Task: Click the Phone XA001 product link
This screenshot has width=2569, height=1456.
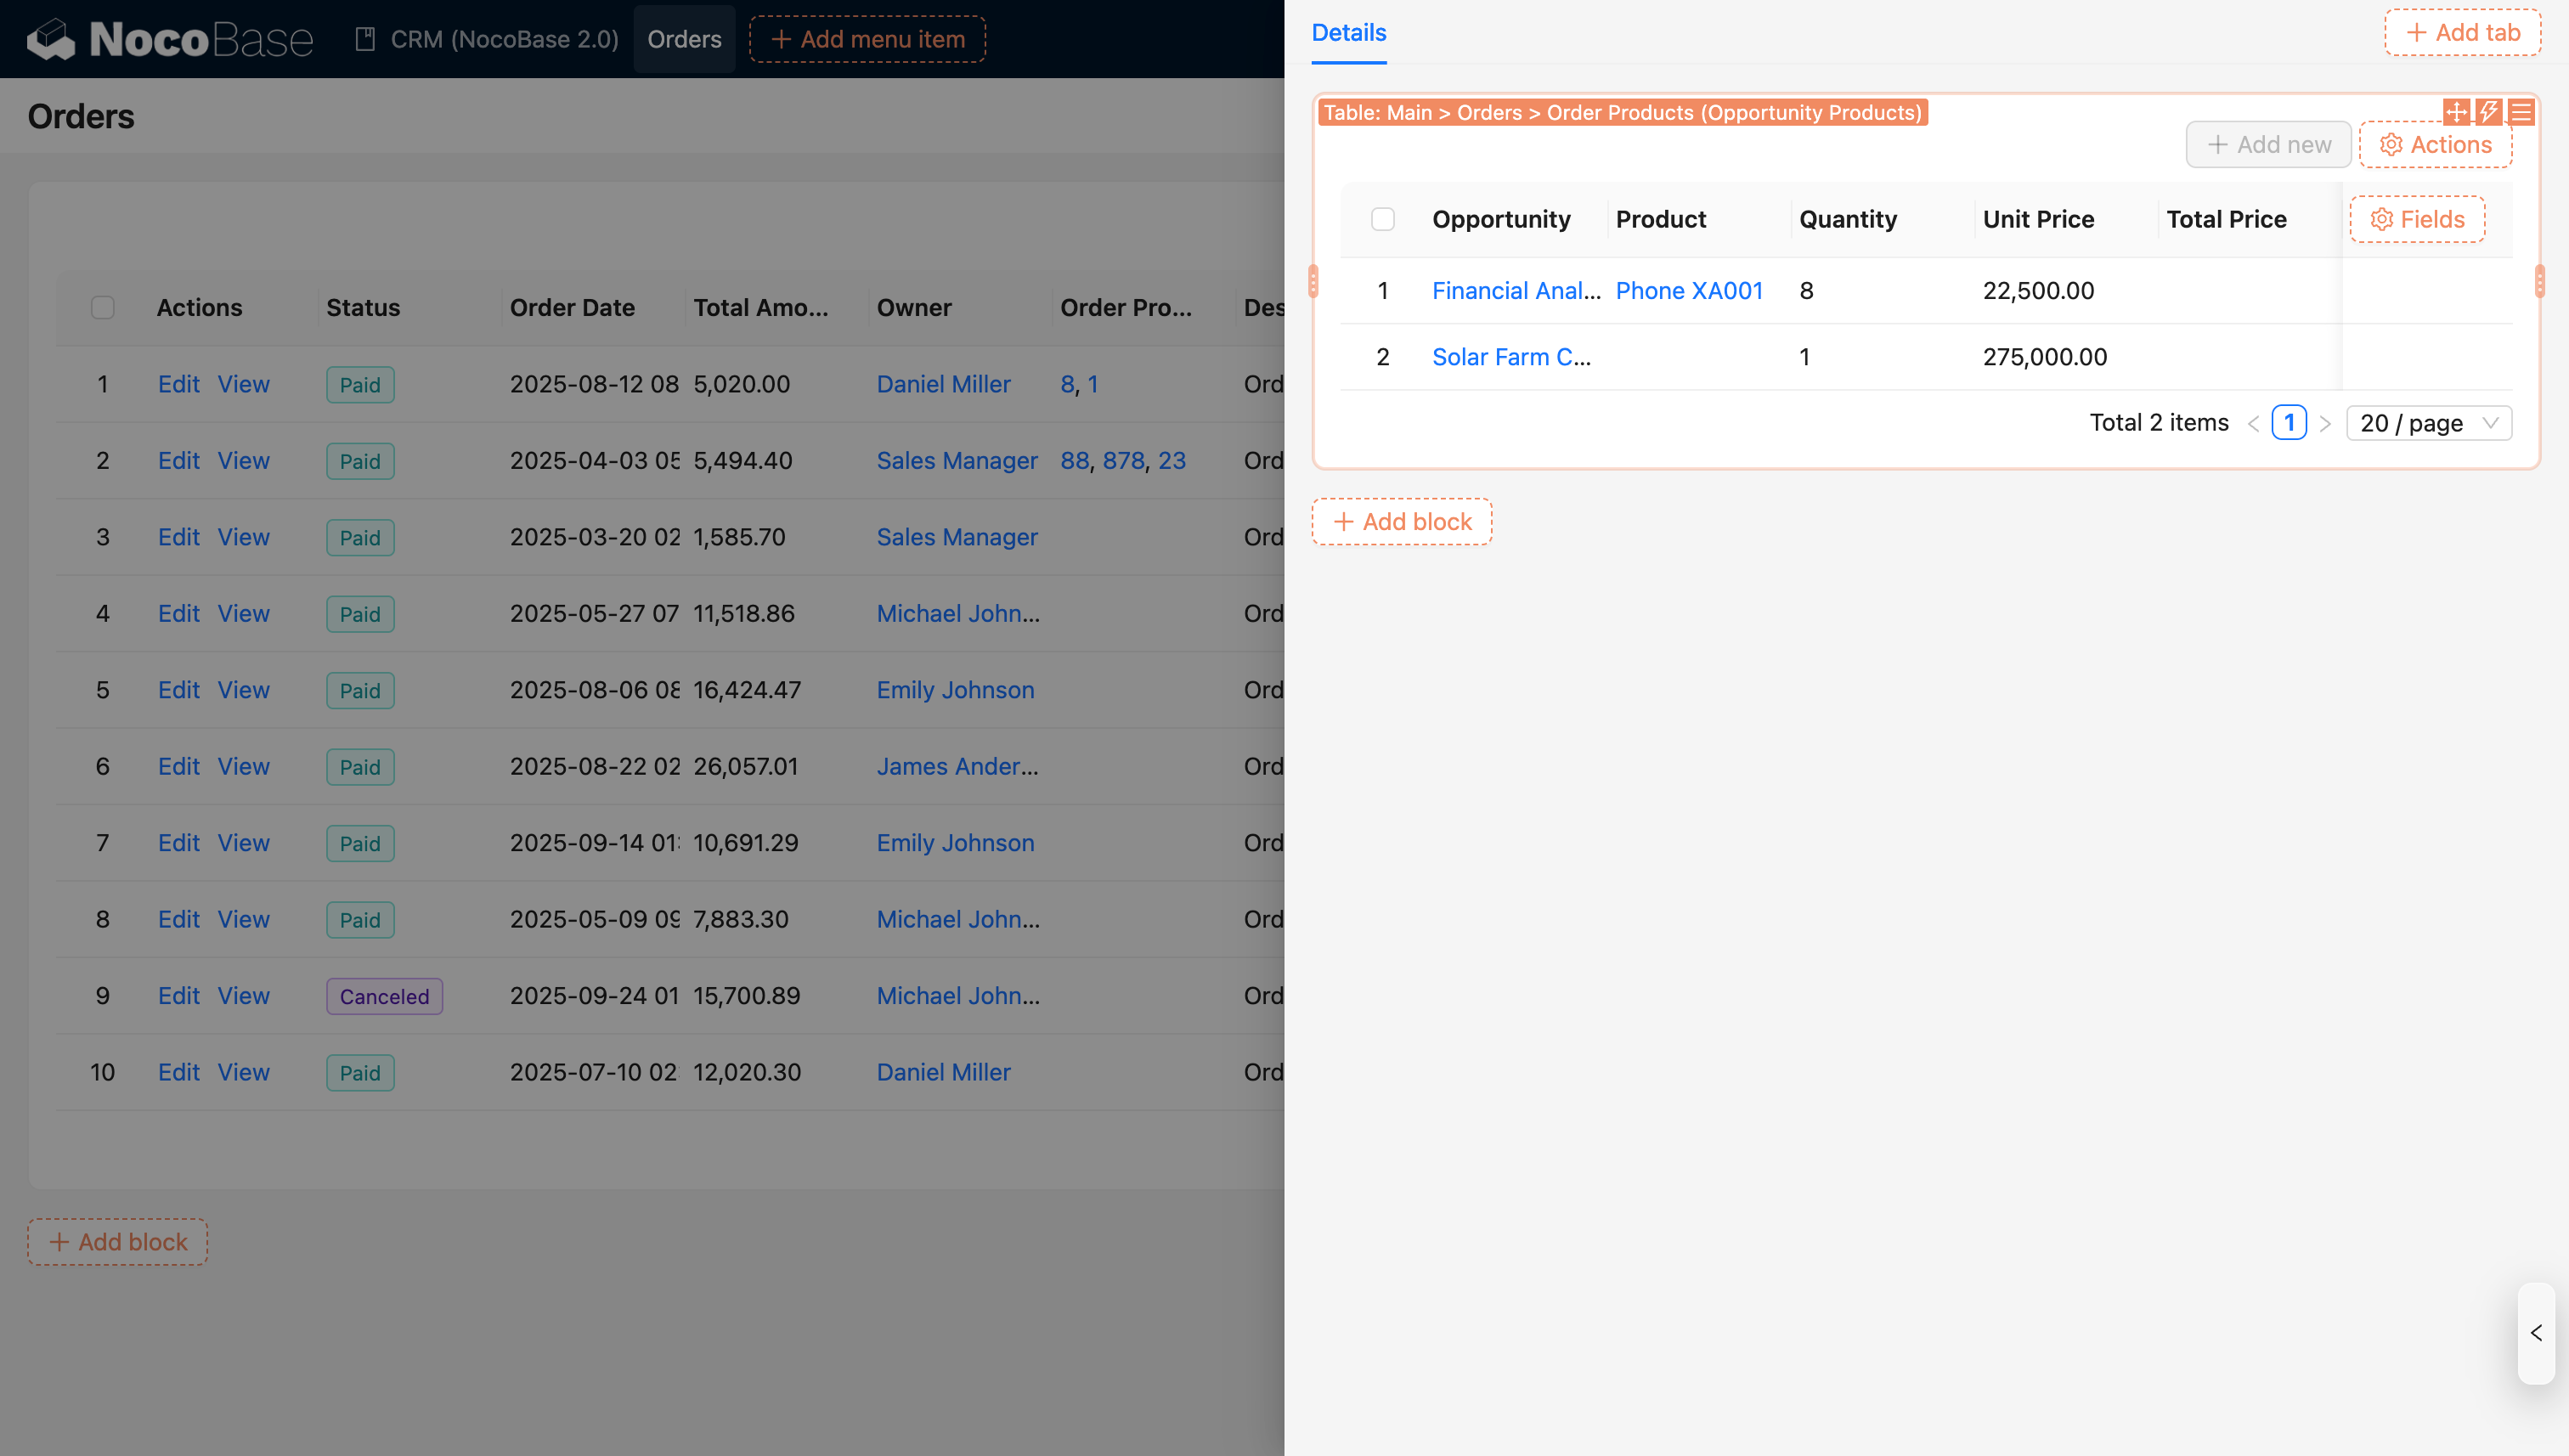Action: [x=1689, y=291]
